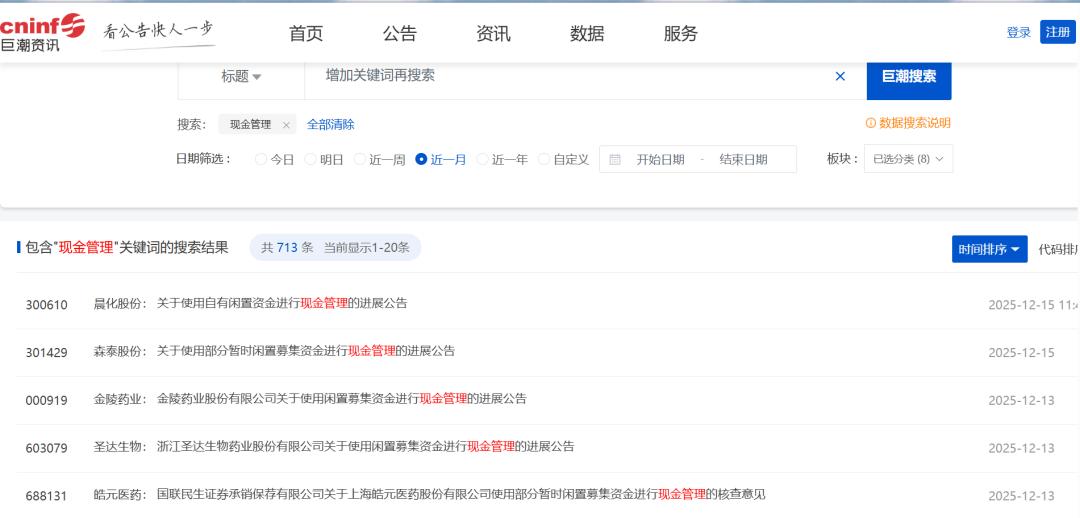Image resolution: width=1080 pixels, height=518 pixels.
Task: Open the 数据 navigation menu
Action: (x=587, y=33)
